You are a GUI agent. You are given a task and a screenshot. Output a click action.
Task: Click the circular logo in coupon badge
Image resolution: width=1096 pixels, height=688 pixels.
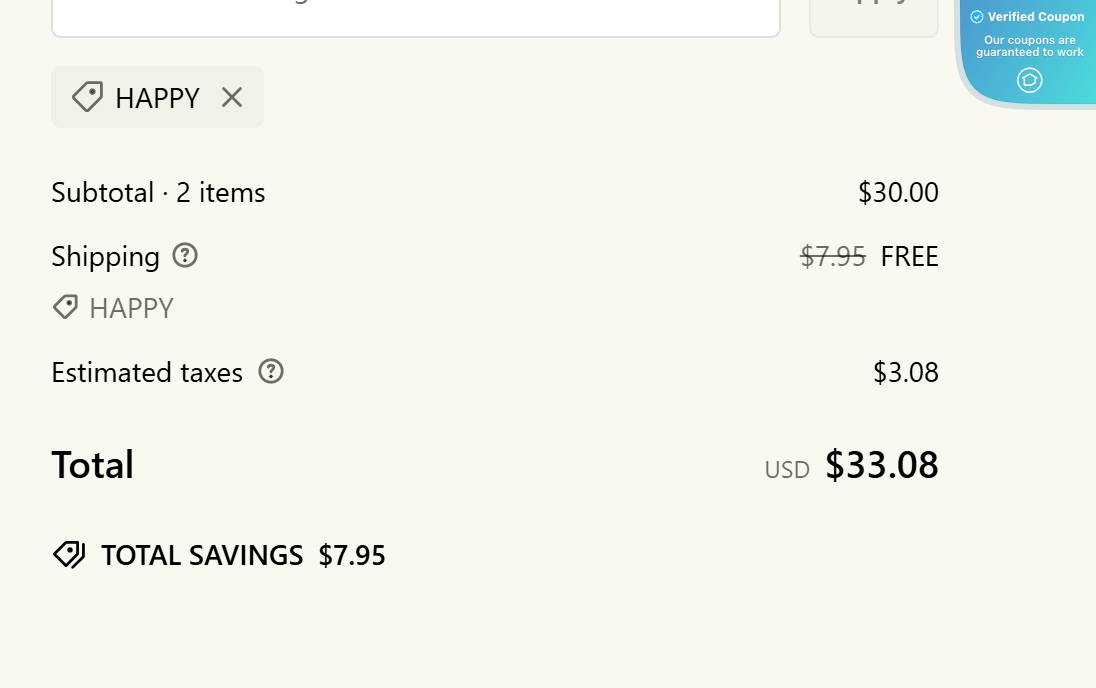coord(1029,80)
